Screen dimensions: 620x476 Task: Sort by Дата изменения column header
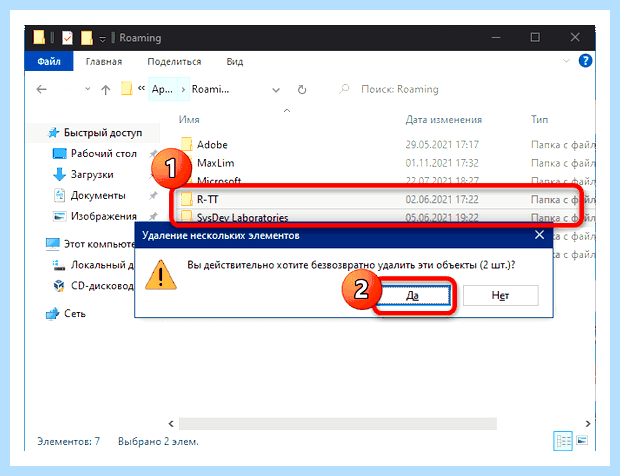444,119
